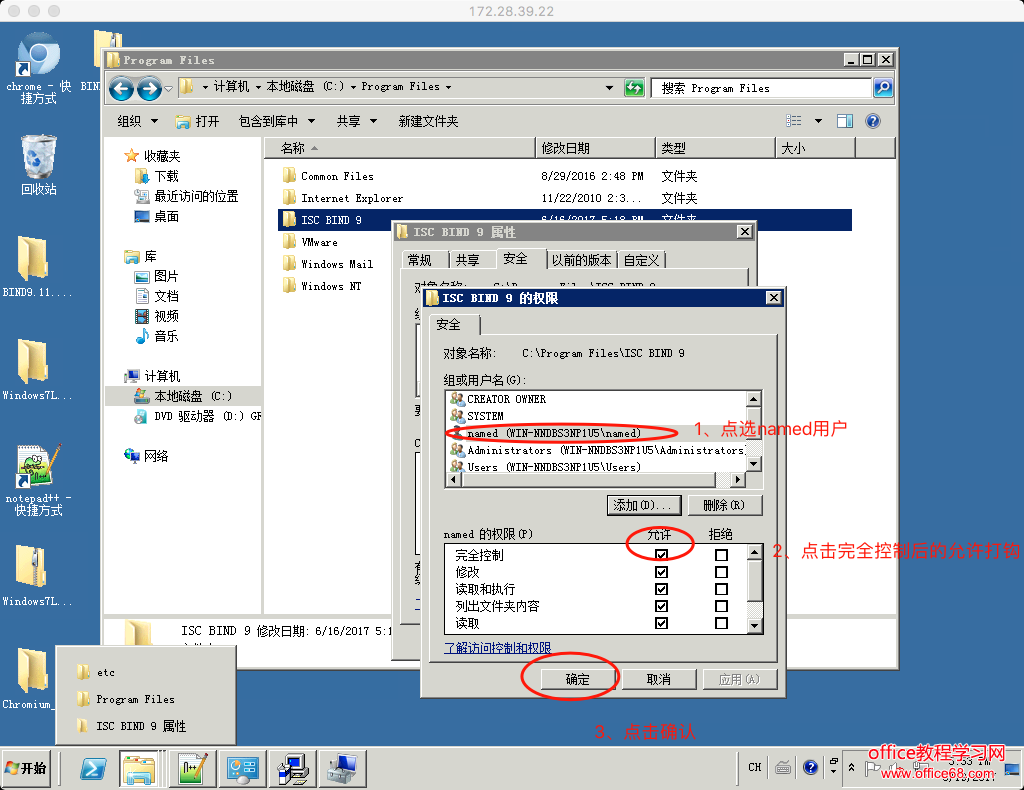1024x790 pixels.
Task: Select BIND9.11 folder on desktop
Action: pyautogui.click(x=37, y=267)
